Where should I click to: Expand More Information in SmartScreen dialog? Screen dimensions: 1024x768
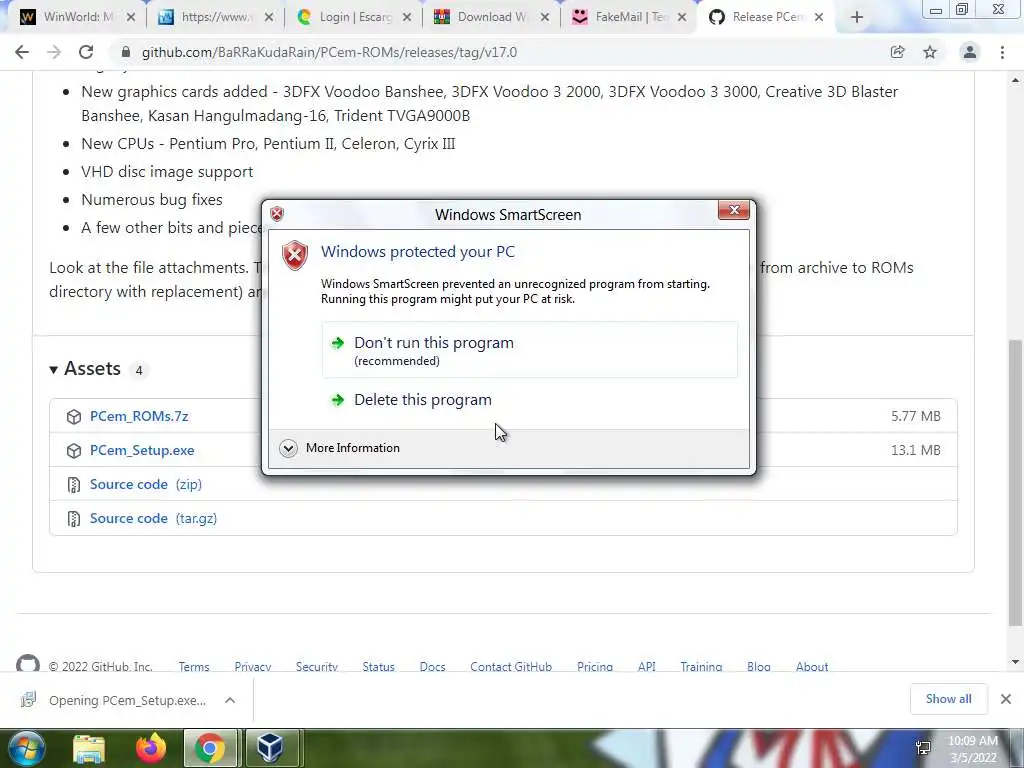coord(340,448)
